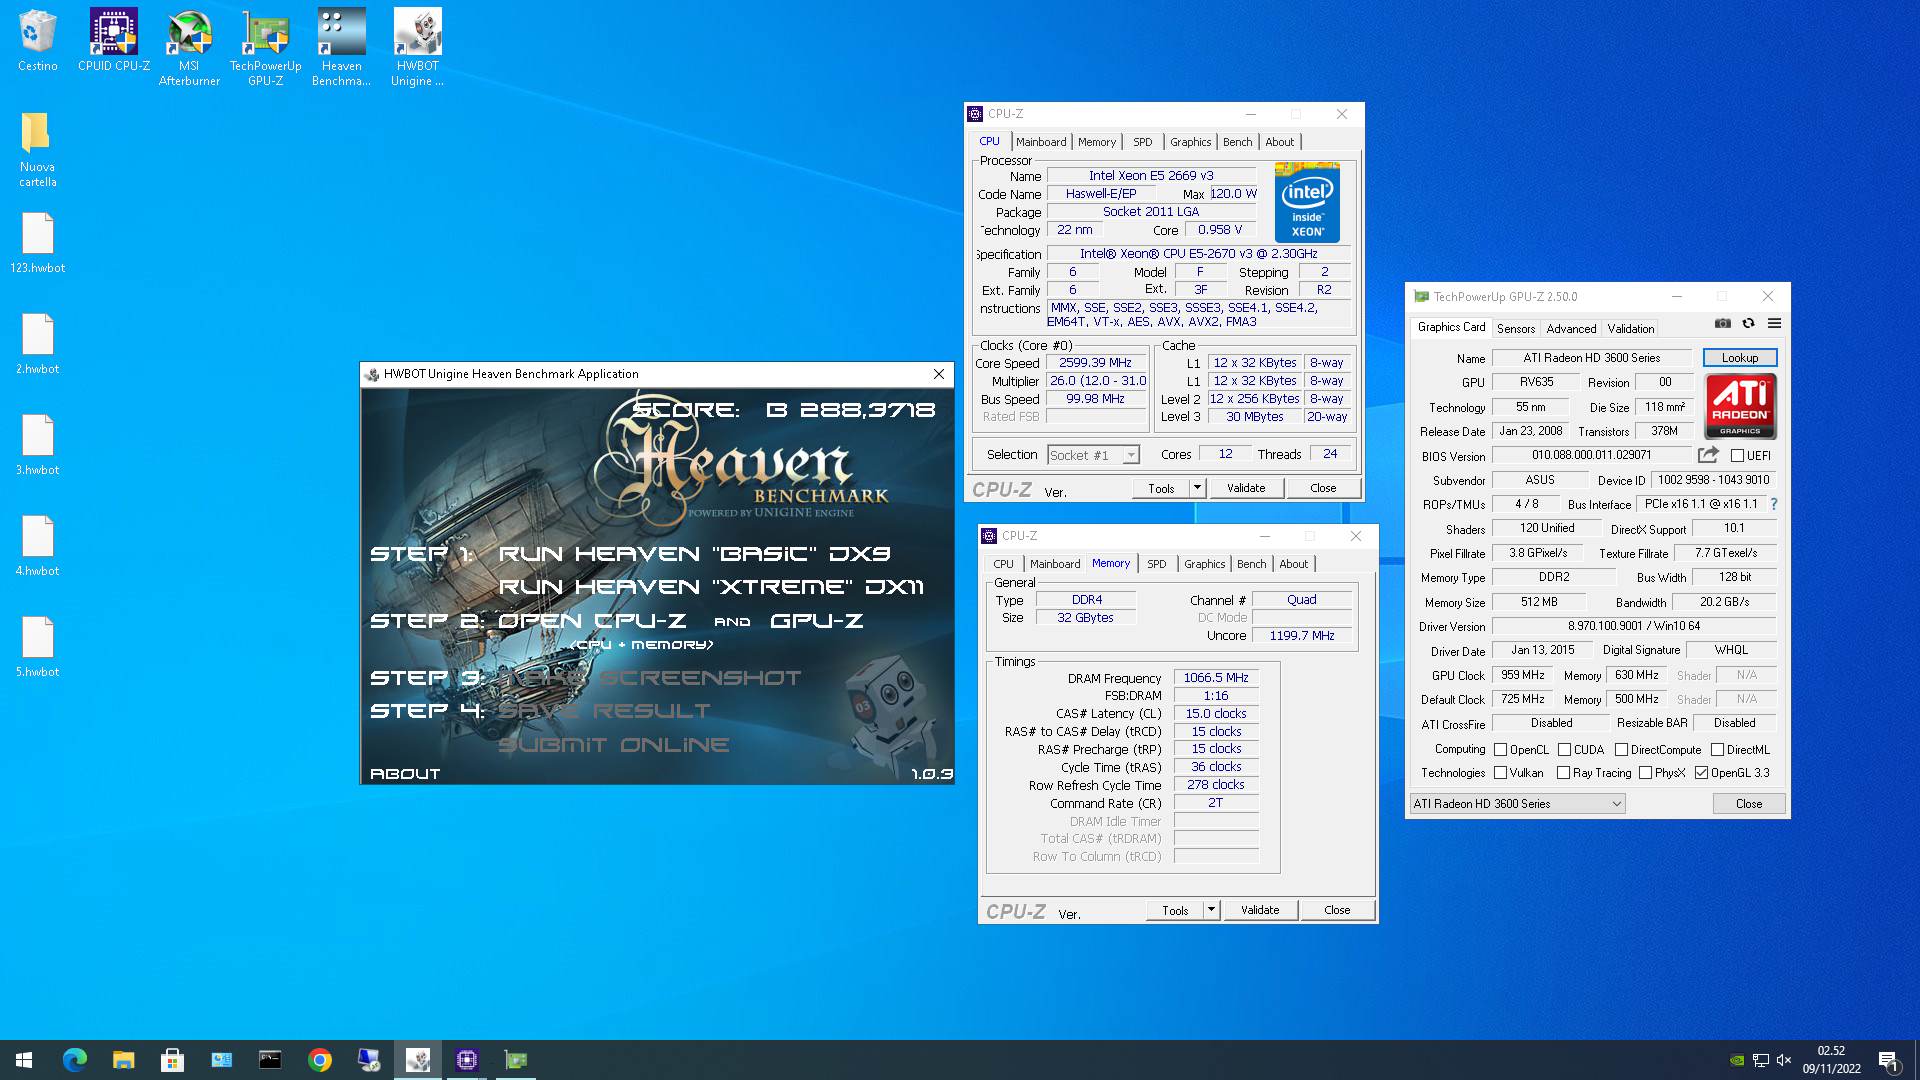Open Windows Start menu
Screen dimensions: 1920x1080
(24, 1060)
